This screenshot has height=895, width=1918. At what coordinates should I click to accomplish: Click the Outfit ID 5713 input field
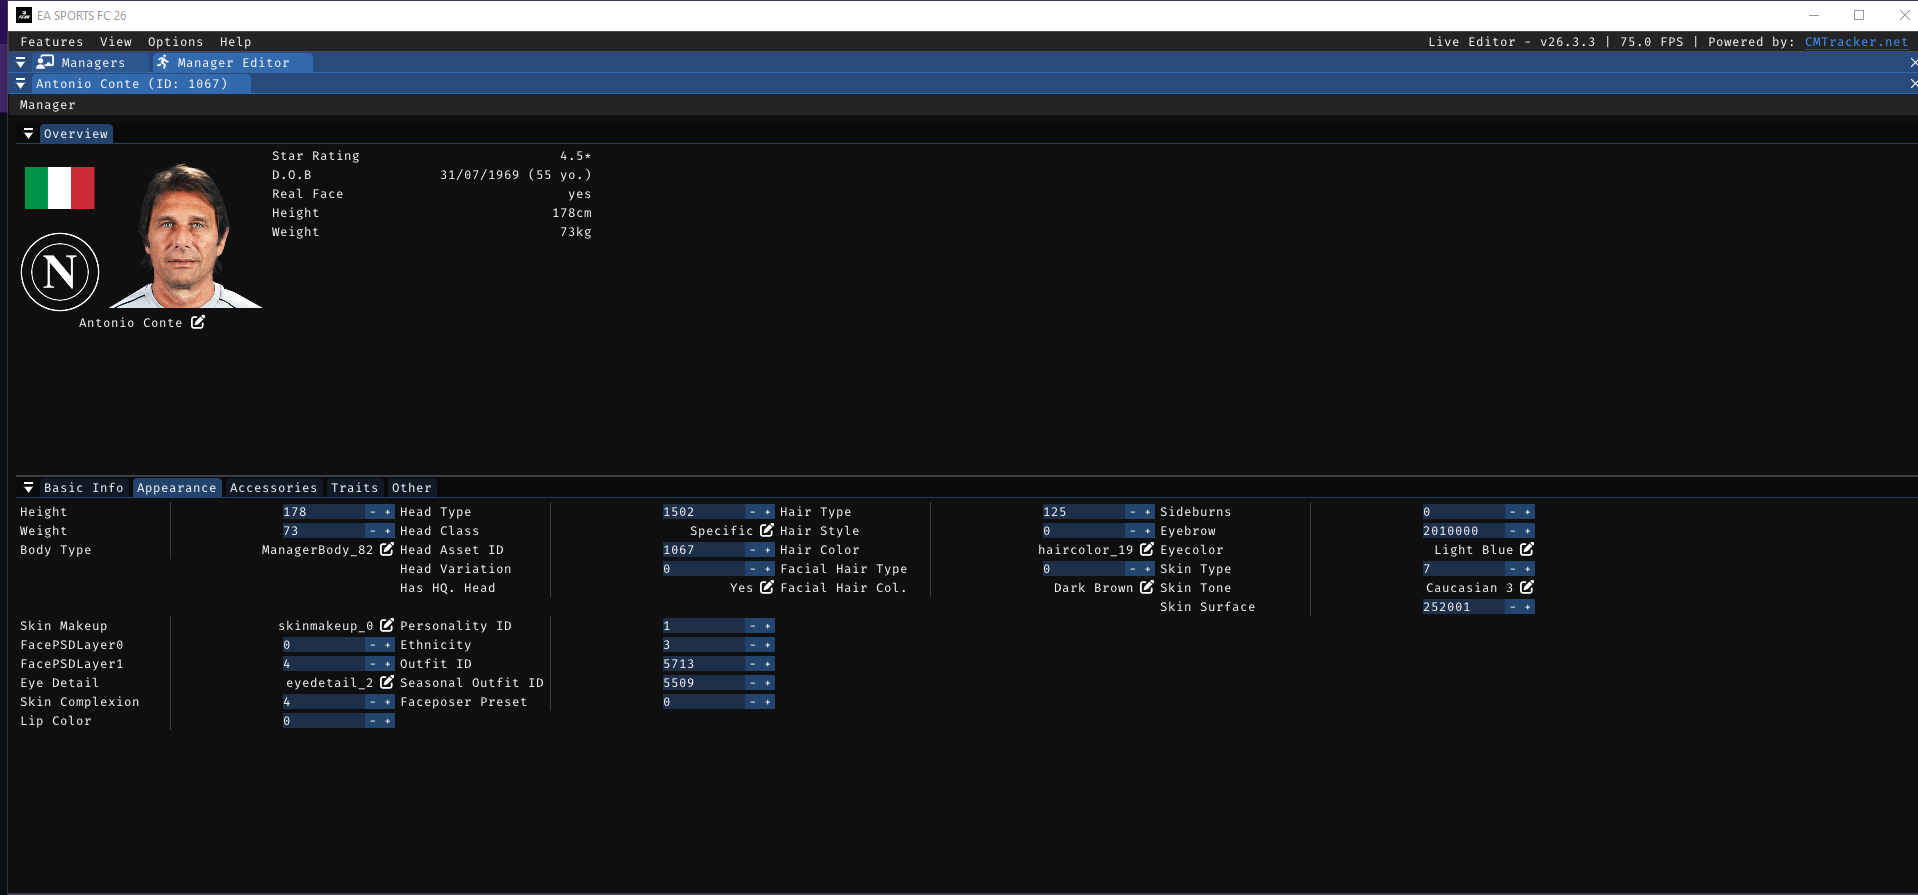click(x=702, y=664)
